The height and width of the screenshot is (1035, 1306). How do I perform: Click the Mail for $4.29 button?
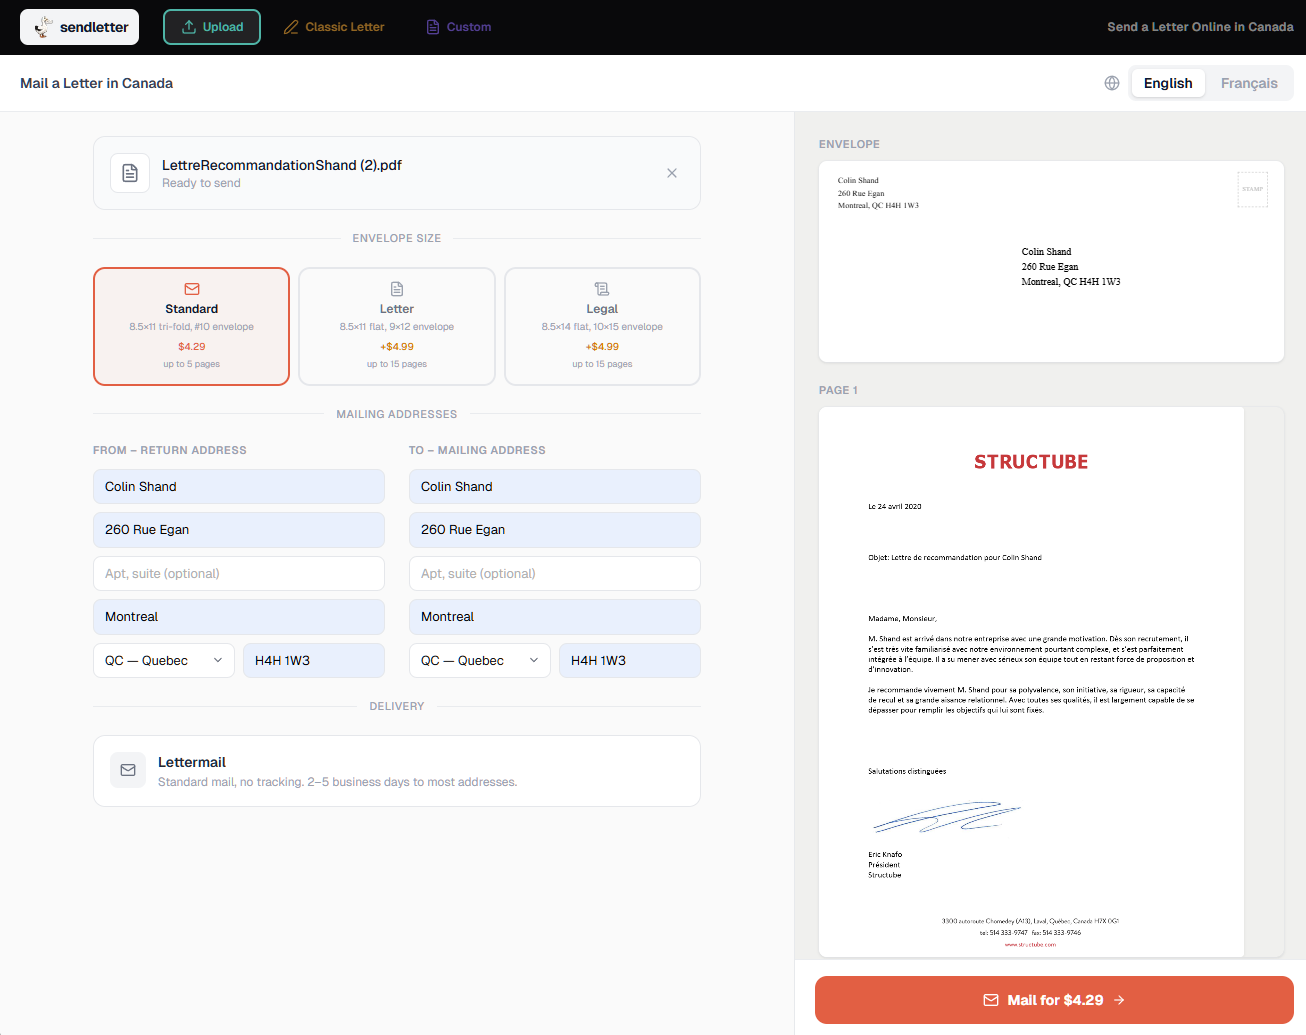[1054, 1000]
